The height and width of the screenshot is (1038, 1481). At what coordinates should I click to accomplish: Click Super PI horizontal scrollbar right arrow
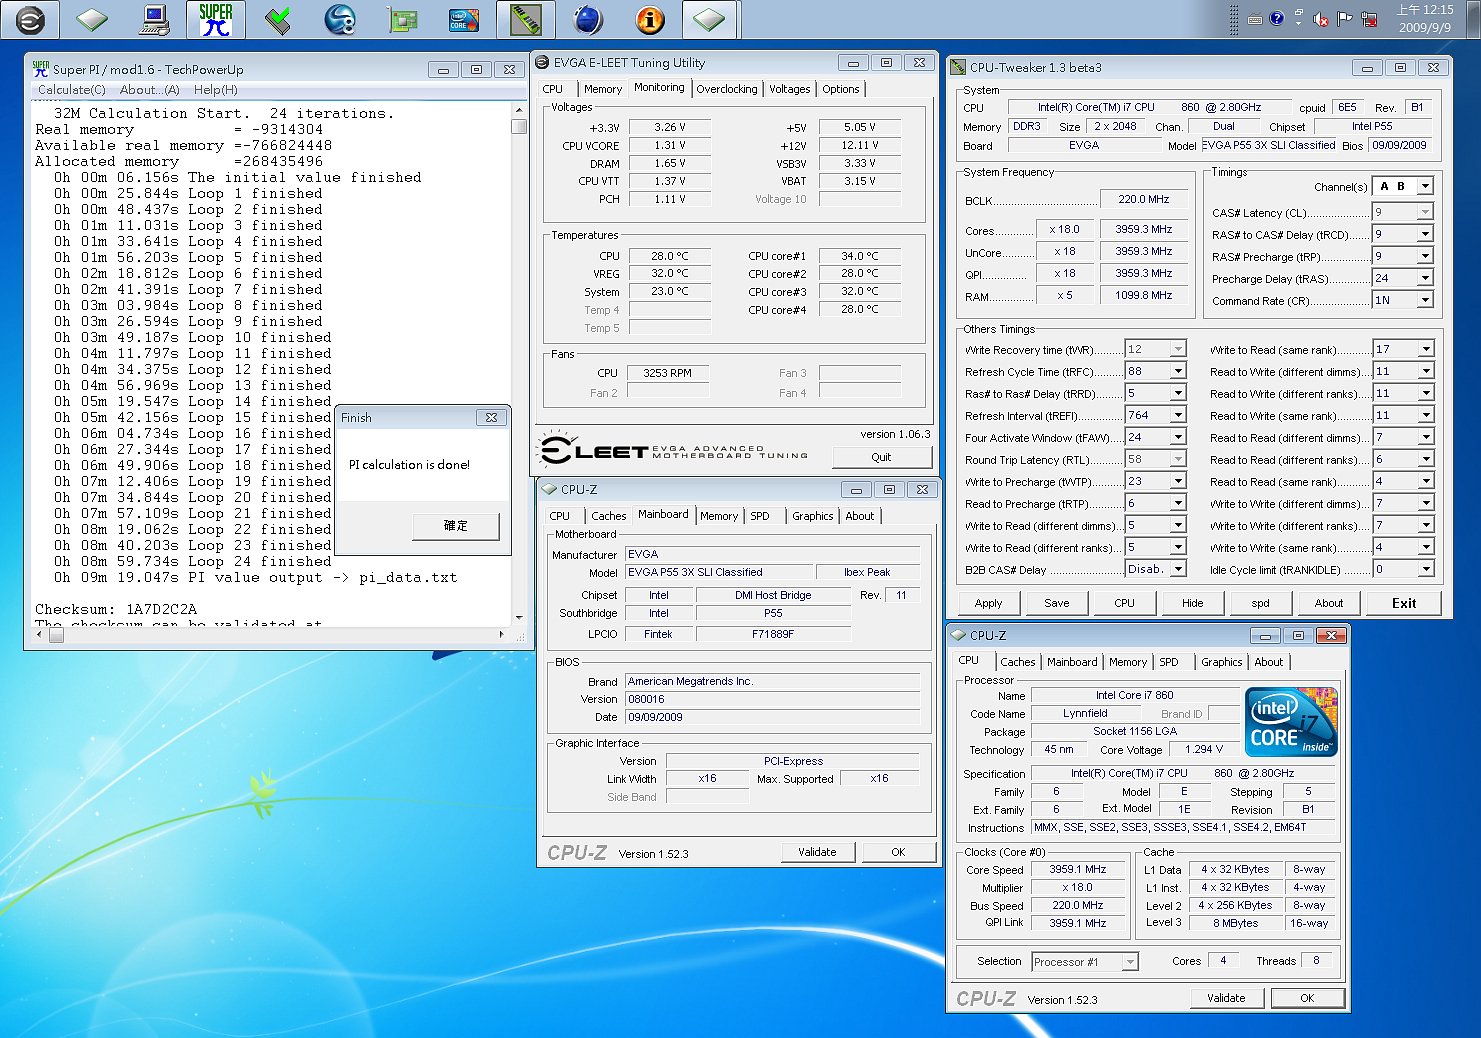point(501,634)
